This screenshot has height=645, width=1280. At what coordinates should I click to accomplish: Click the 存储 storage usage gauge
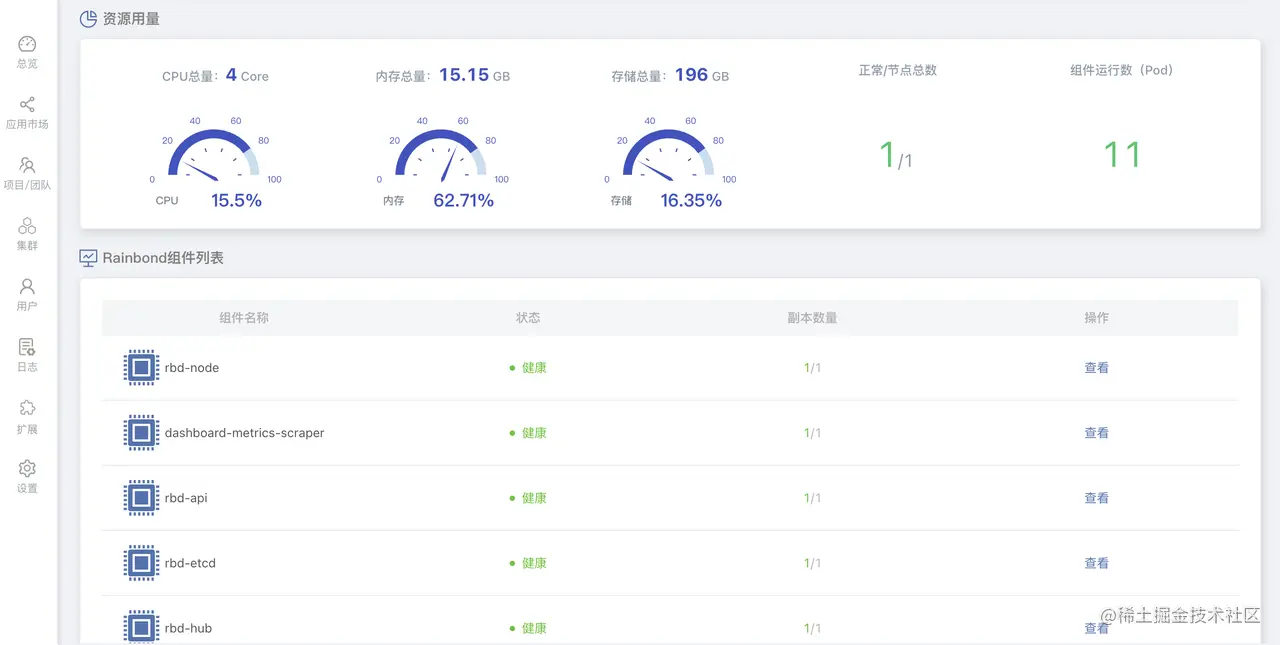[x=669, y=152]
